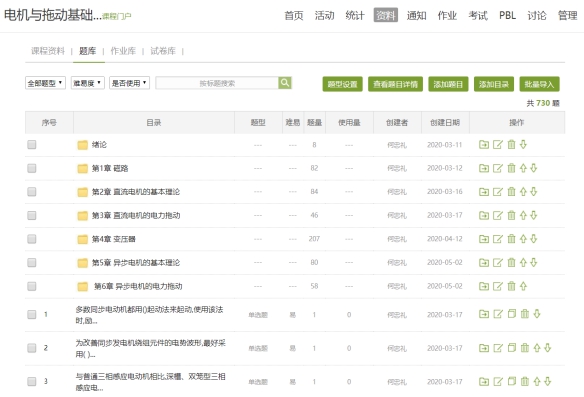Click the trash icon for 绪论 row
584x397 pixels.
click(x=511, y=144)
